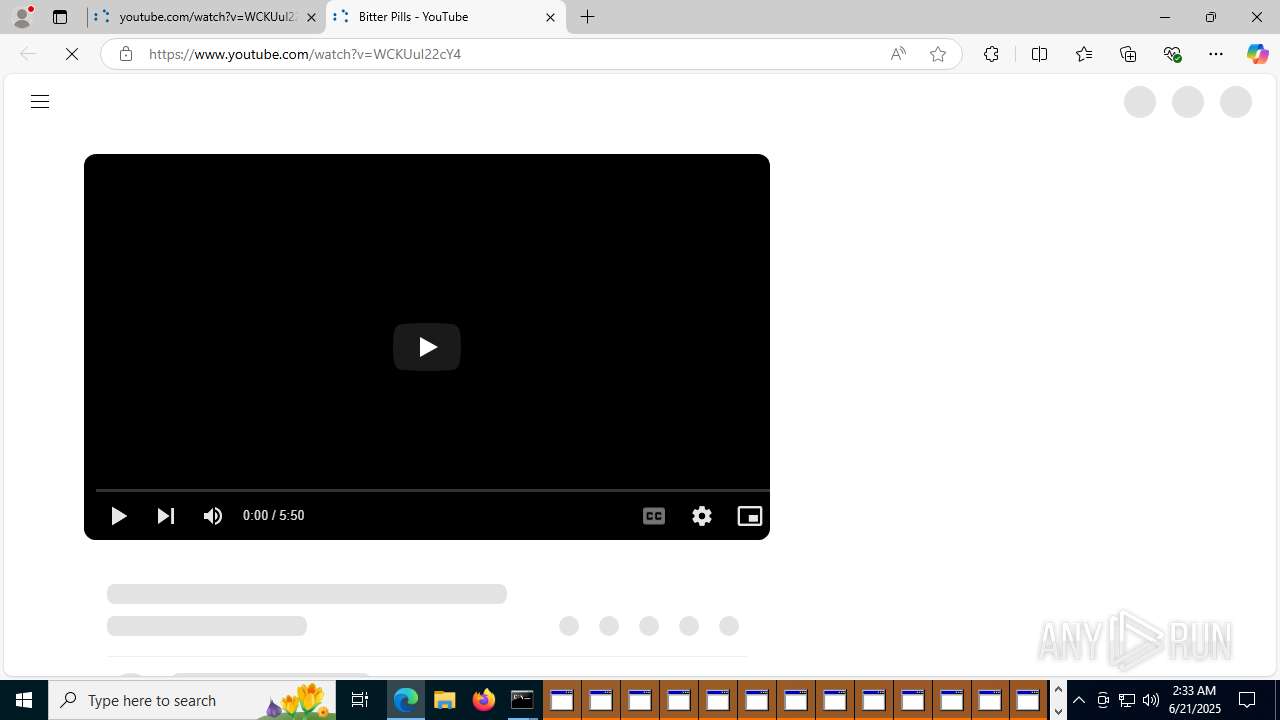The height and width of the screenshot is (720, 1280).
Task: Toggle closed captions on the video
Action: (654, 516)
